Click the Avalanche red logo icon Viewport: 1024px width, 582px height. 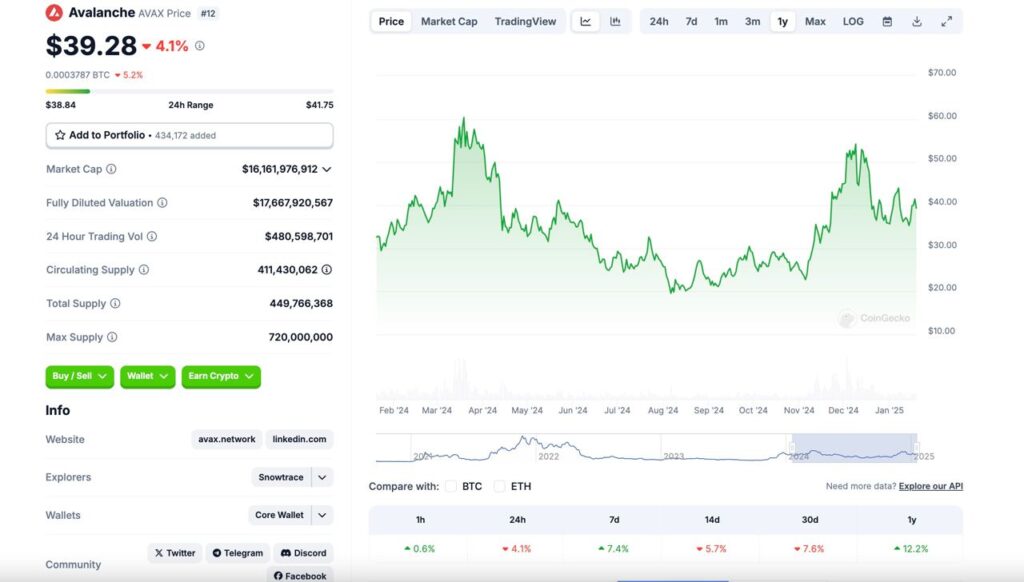coord(54,12)
